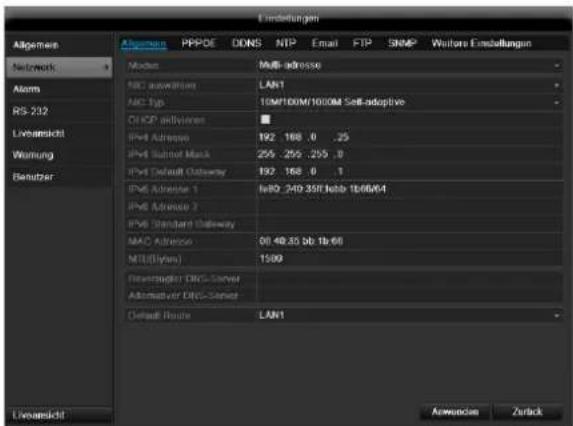Switch to the Allgemein tab
The height and width of the screenshot is (426, 573).
coord(144,44)
